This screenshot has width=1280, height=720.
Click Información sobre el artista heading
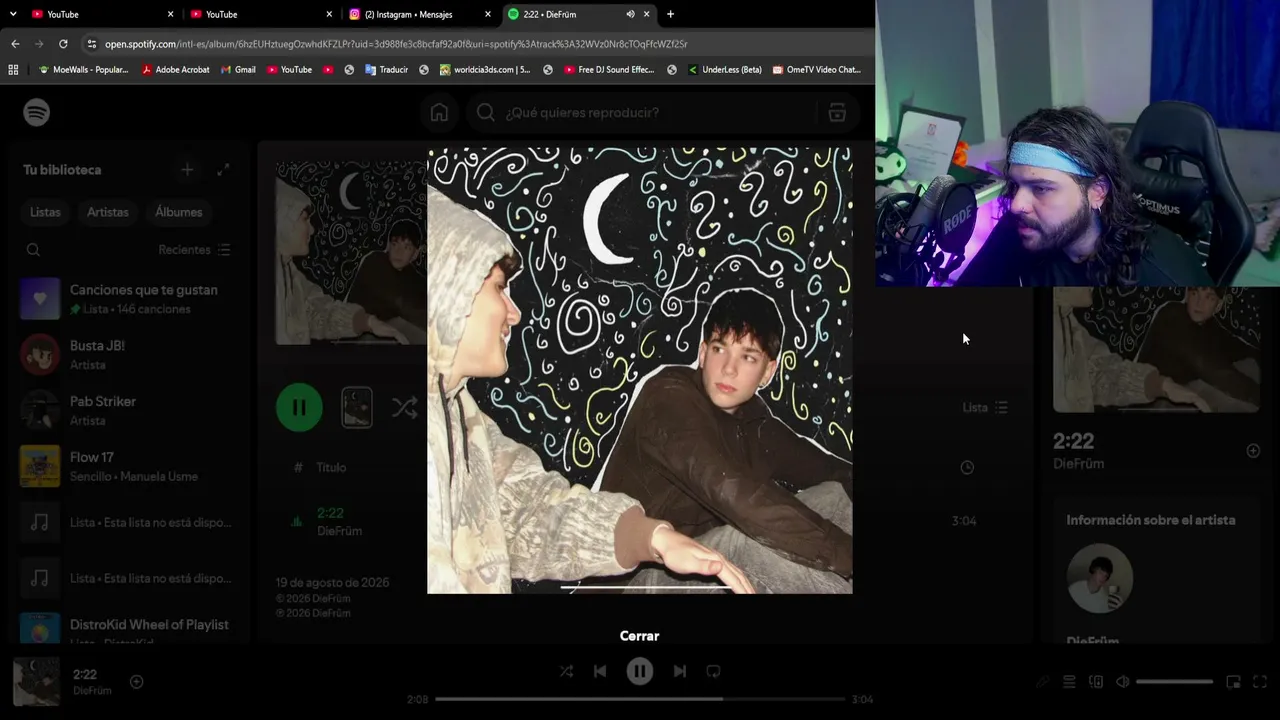pos(1151,520)
